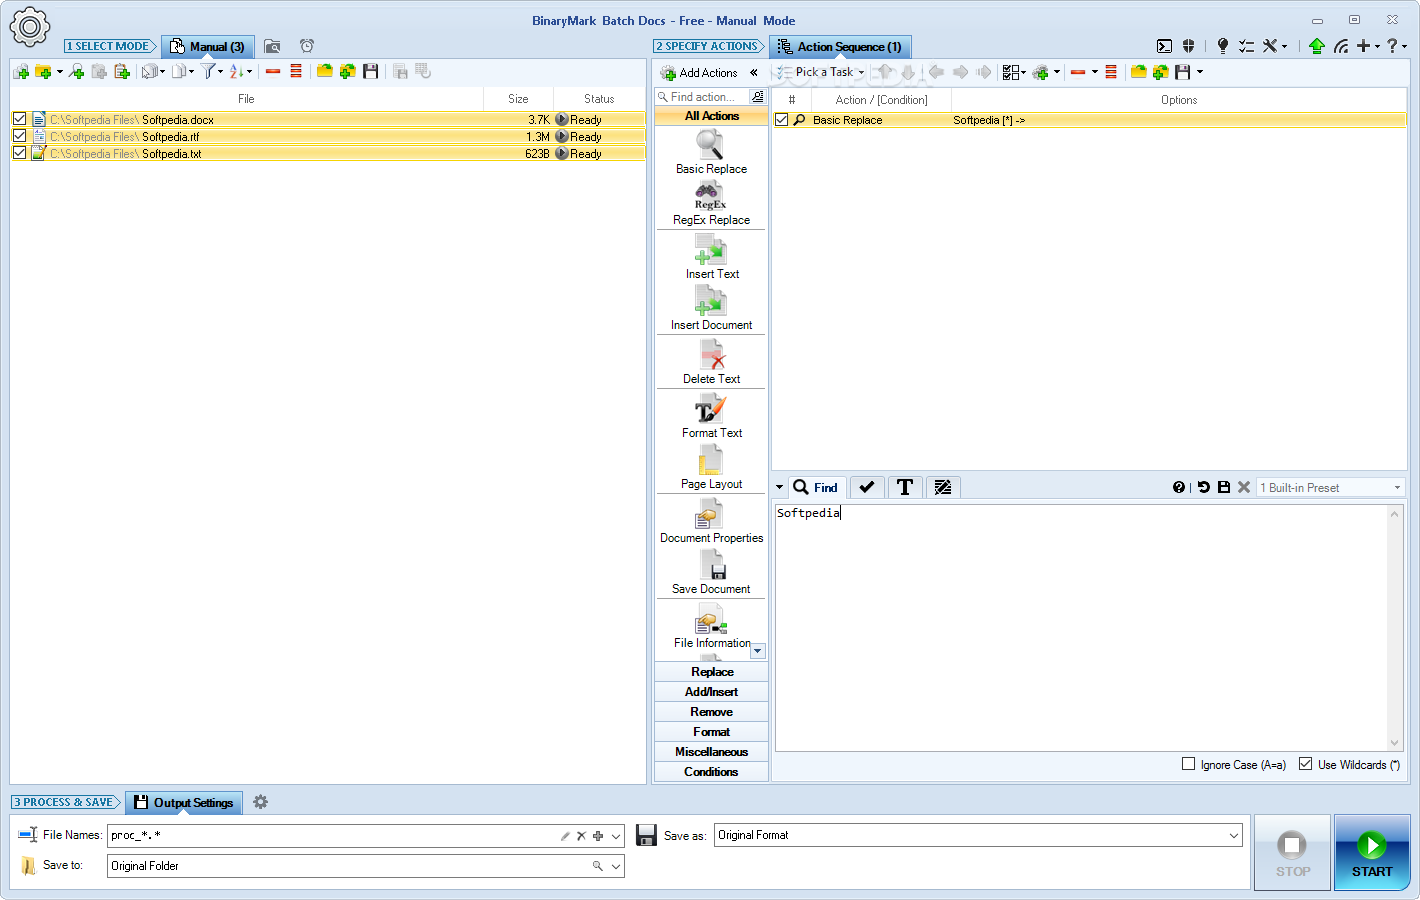1420x900 pixels.
Task: Select the Find tab in action editor
Action: pyautogui.click(x=816, y=487)
